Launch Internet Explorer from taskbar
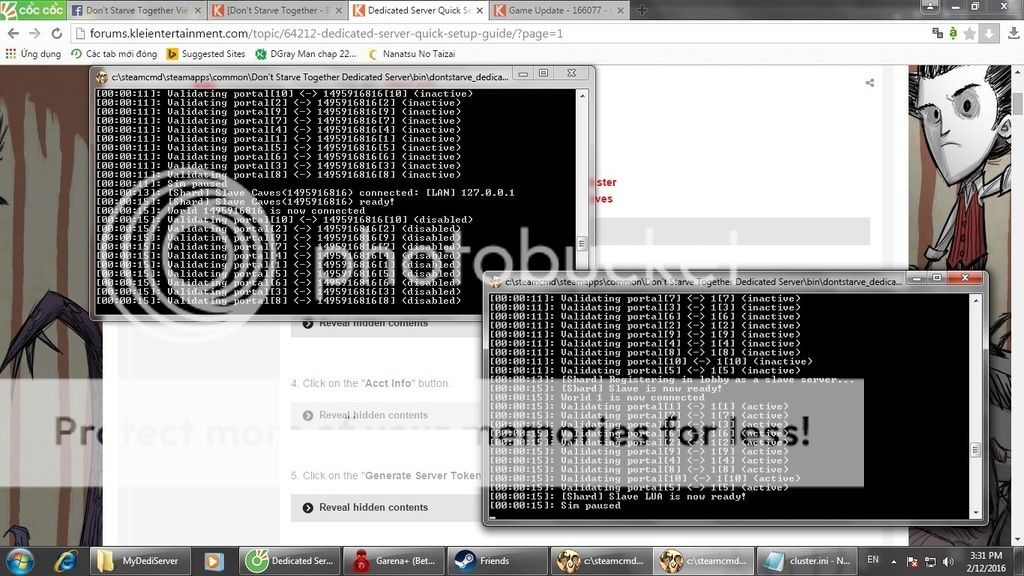 pos(66,561)
